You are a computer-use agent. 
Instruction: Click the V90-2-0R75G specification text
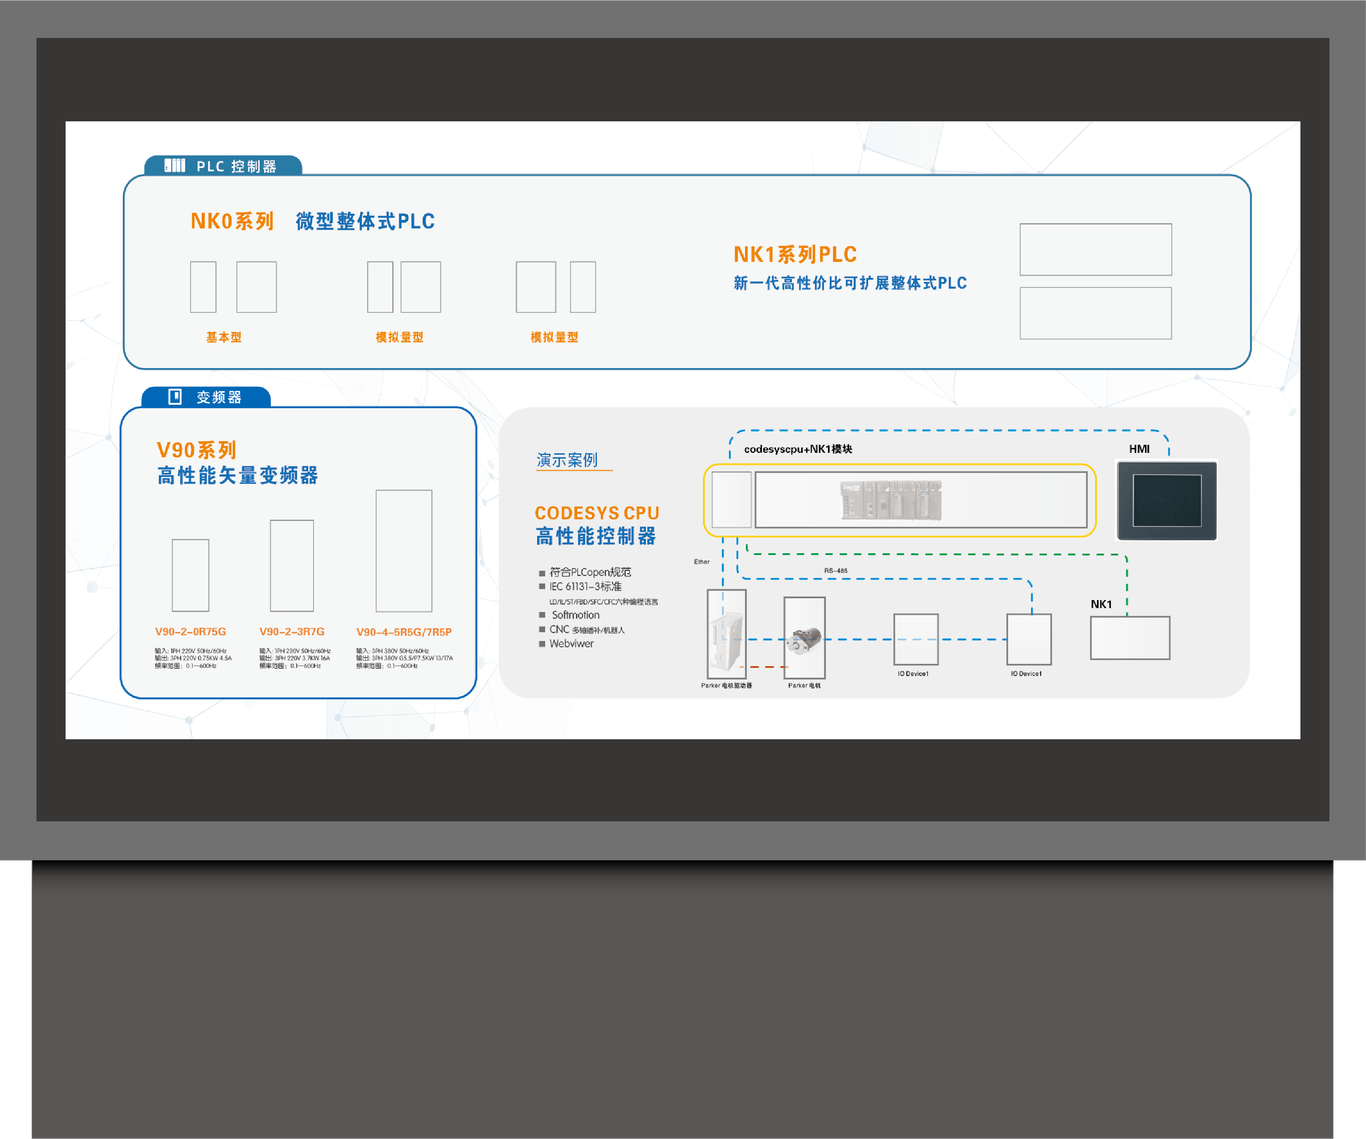193,658
